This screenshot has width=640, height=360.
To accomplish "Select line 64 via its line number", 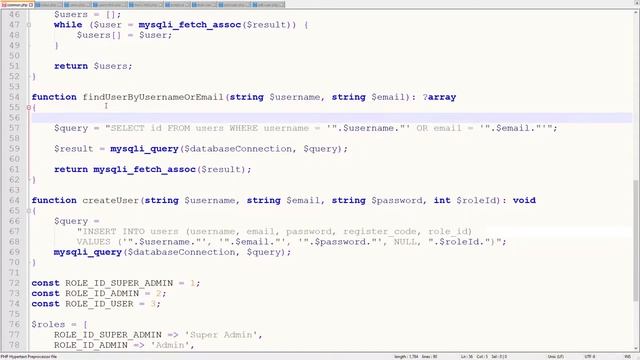I will tap(14, 200).
